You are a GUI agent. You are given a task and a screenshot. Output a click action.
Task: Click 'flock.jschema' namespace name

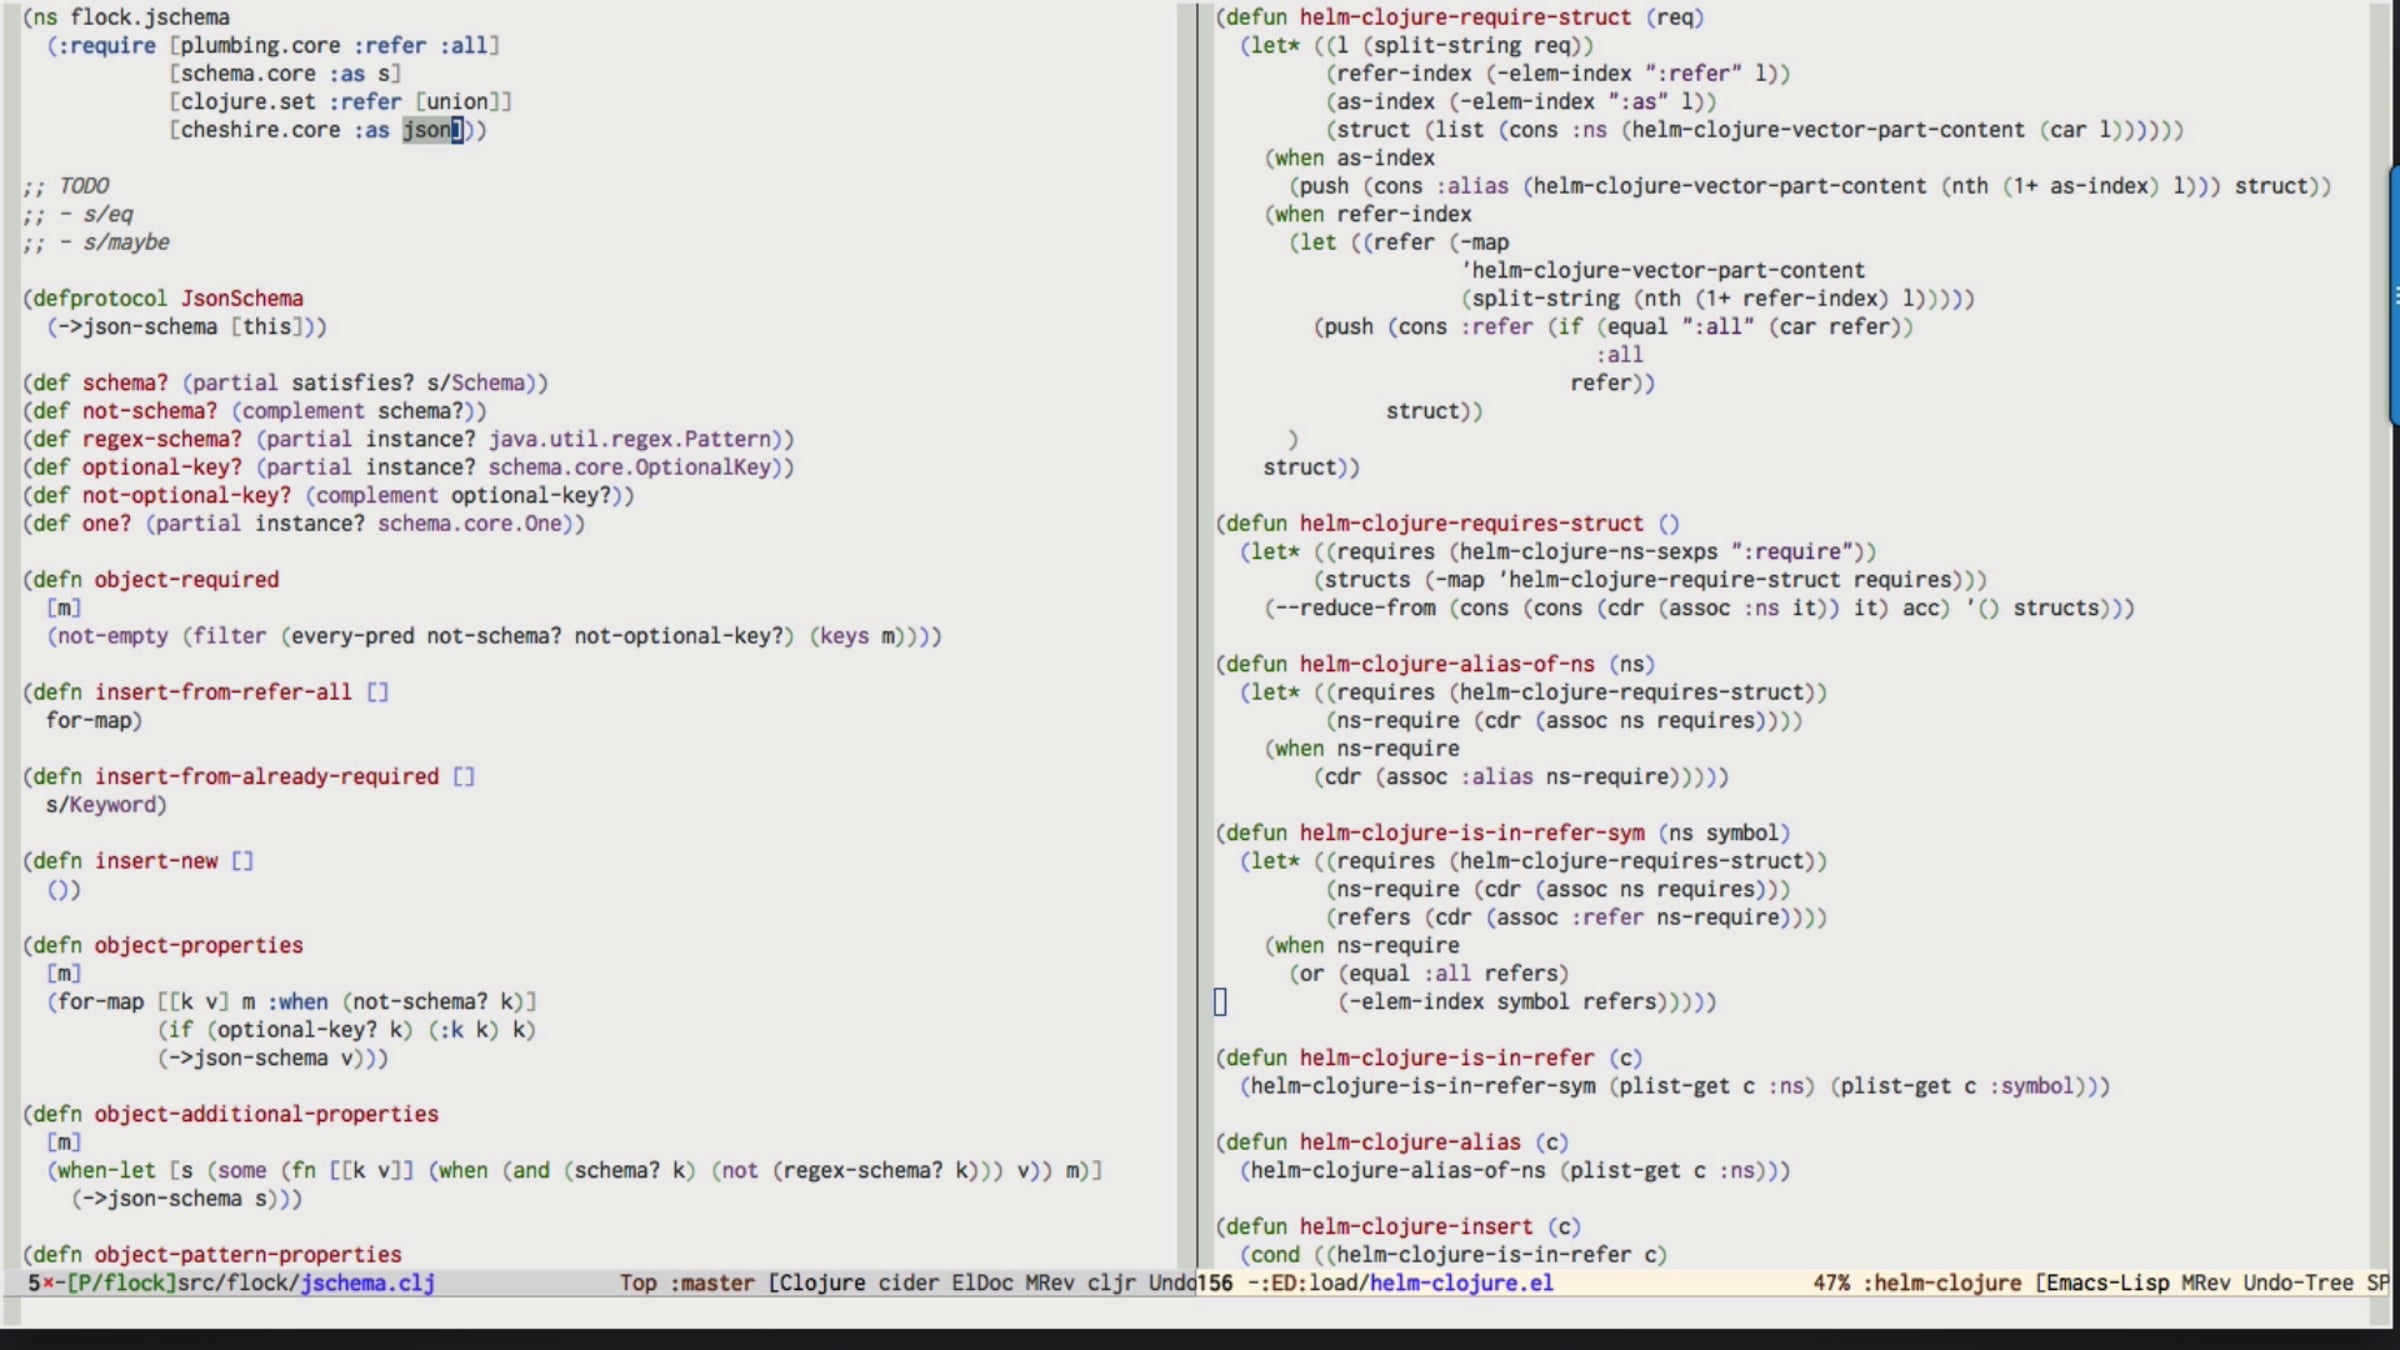(x=150, y=17)
